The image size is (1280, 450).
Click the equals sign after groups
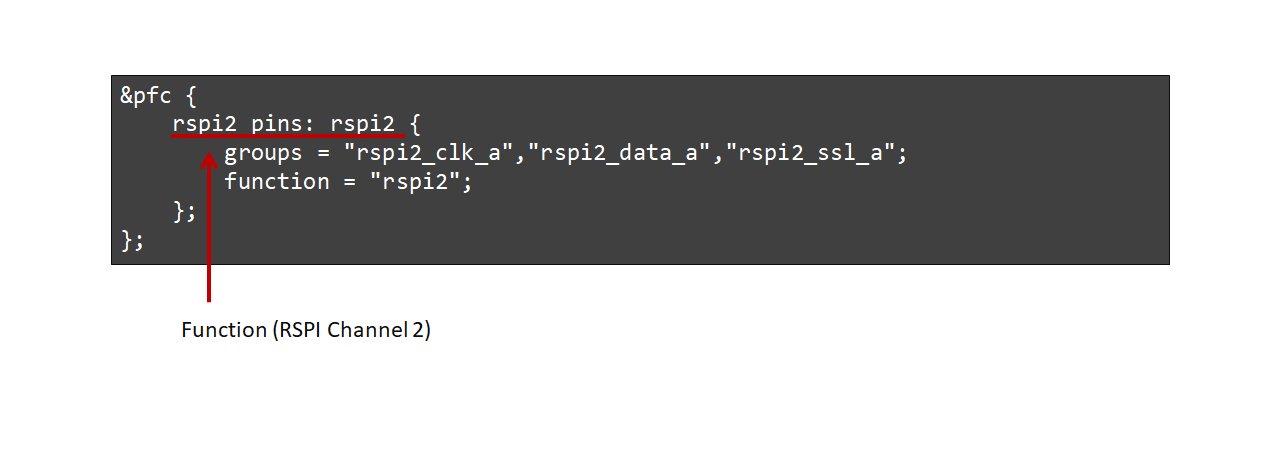click(322, 154)
